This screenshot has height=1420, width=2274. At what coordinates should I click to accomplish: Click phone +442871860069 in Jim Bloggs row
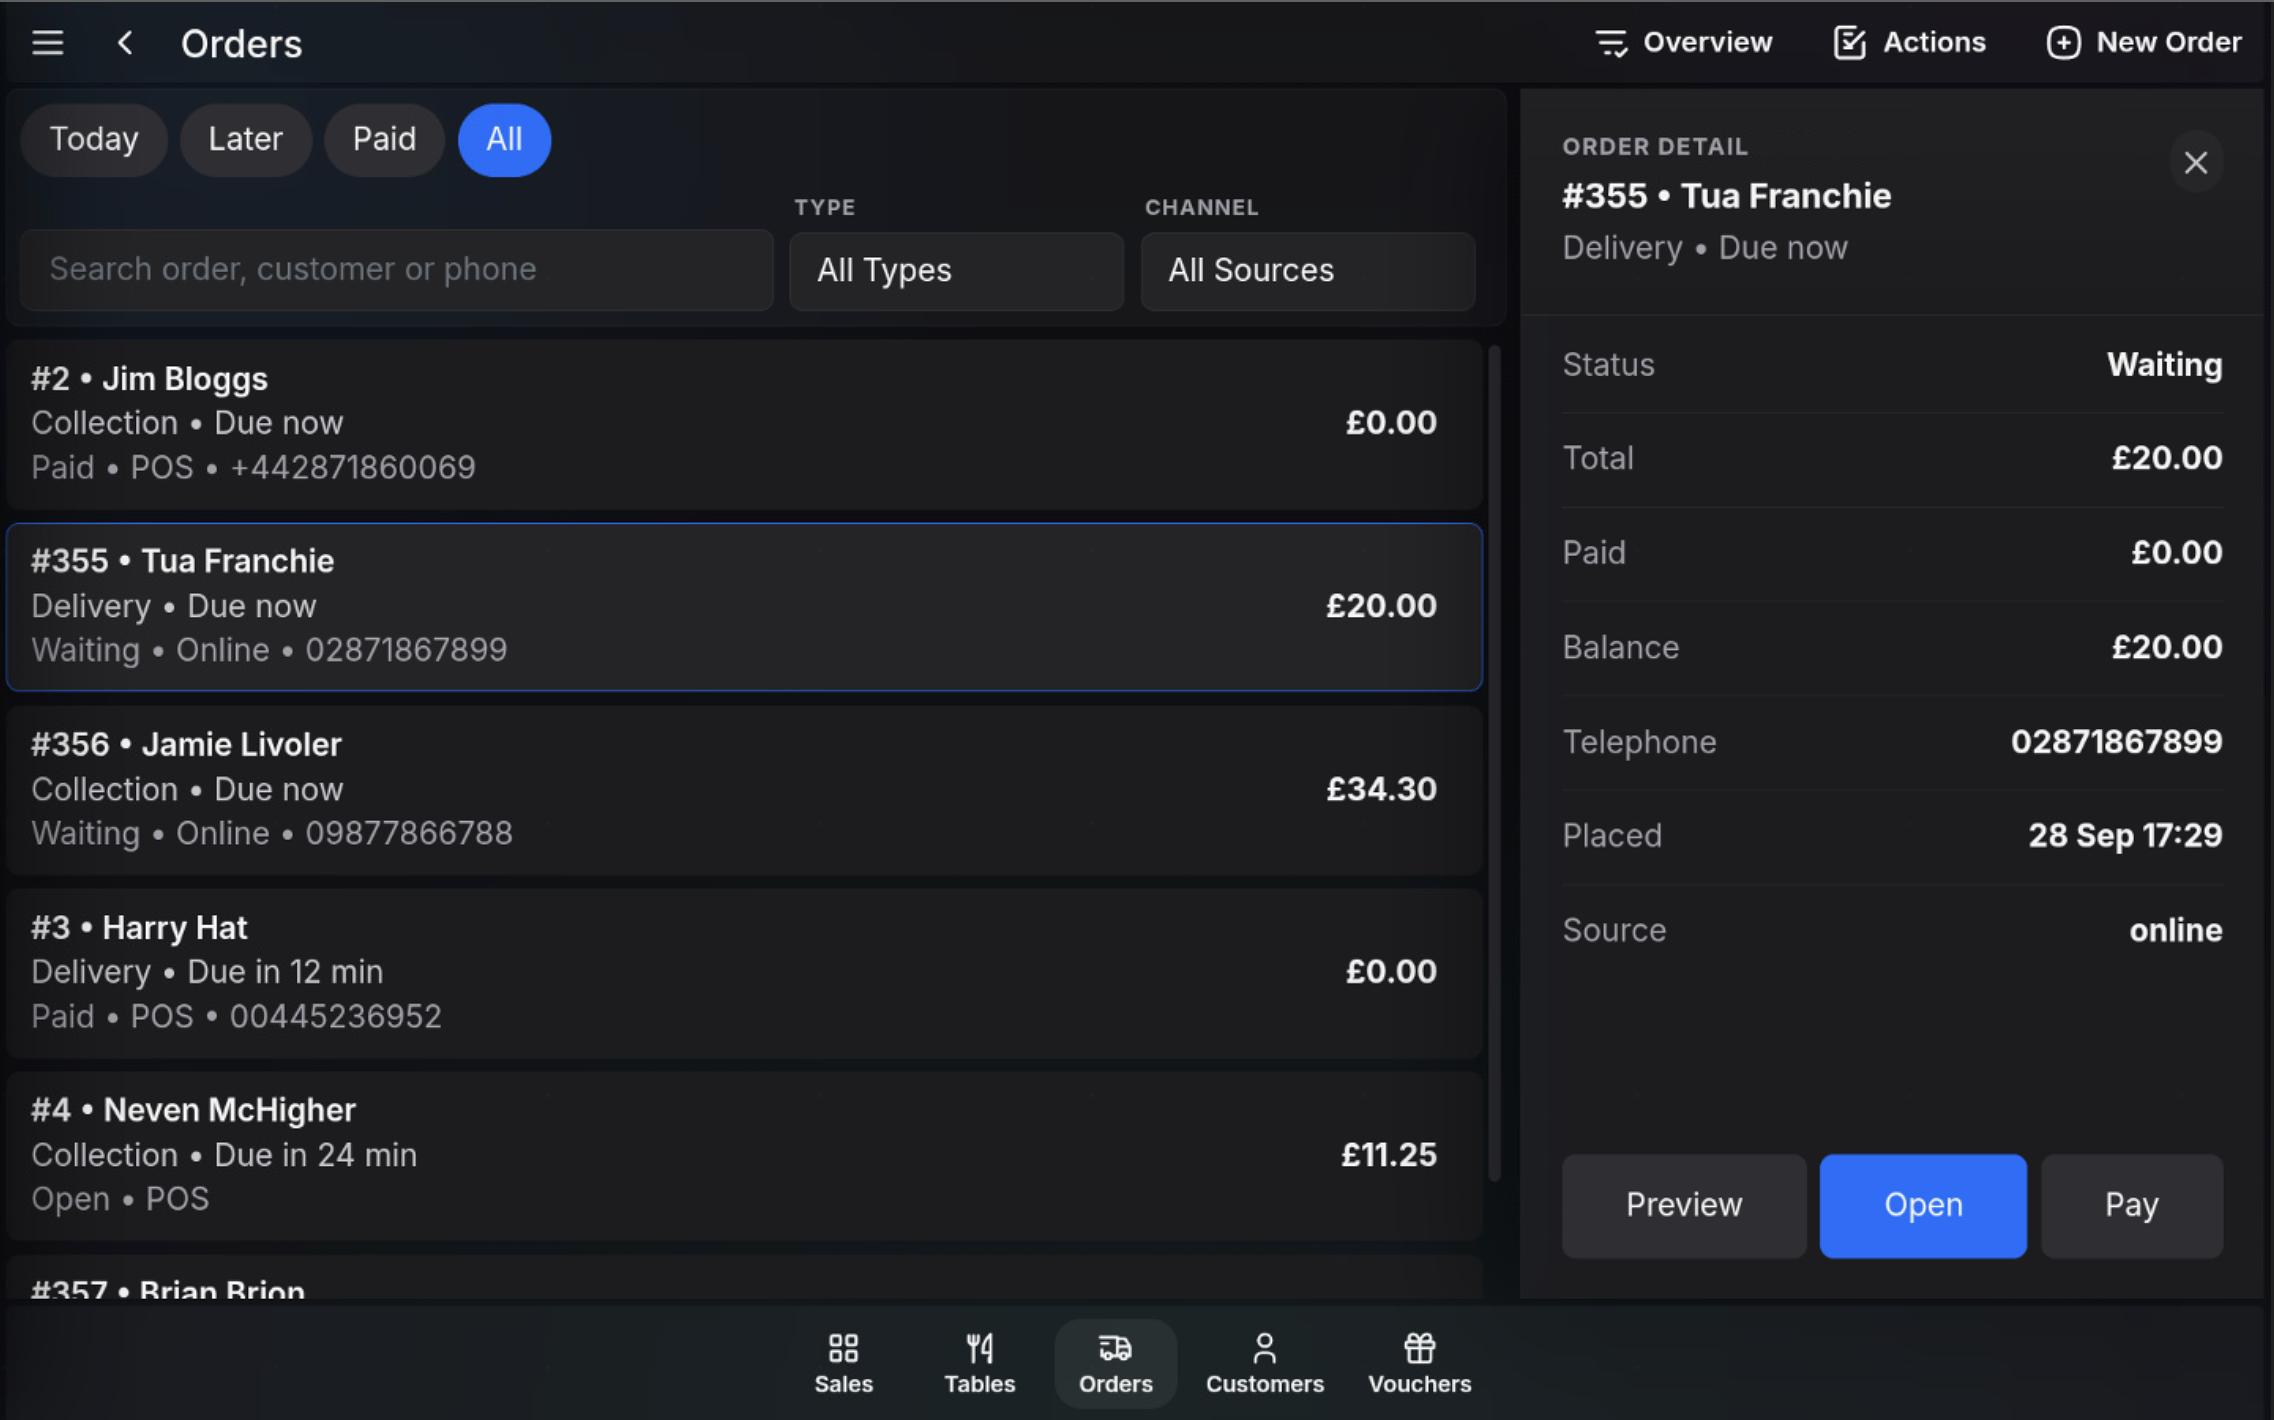click(x=353, y=468)
